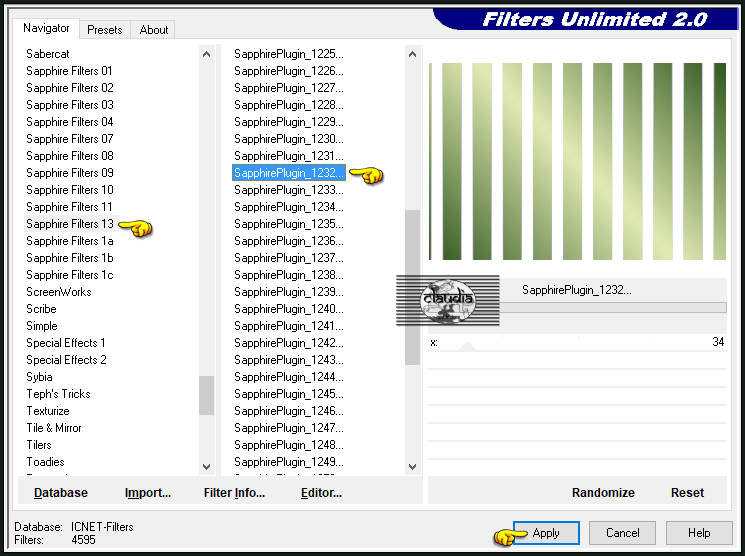
Task: Open the Database option
Action: click(61, 492)
